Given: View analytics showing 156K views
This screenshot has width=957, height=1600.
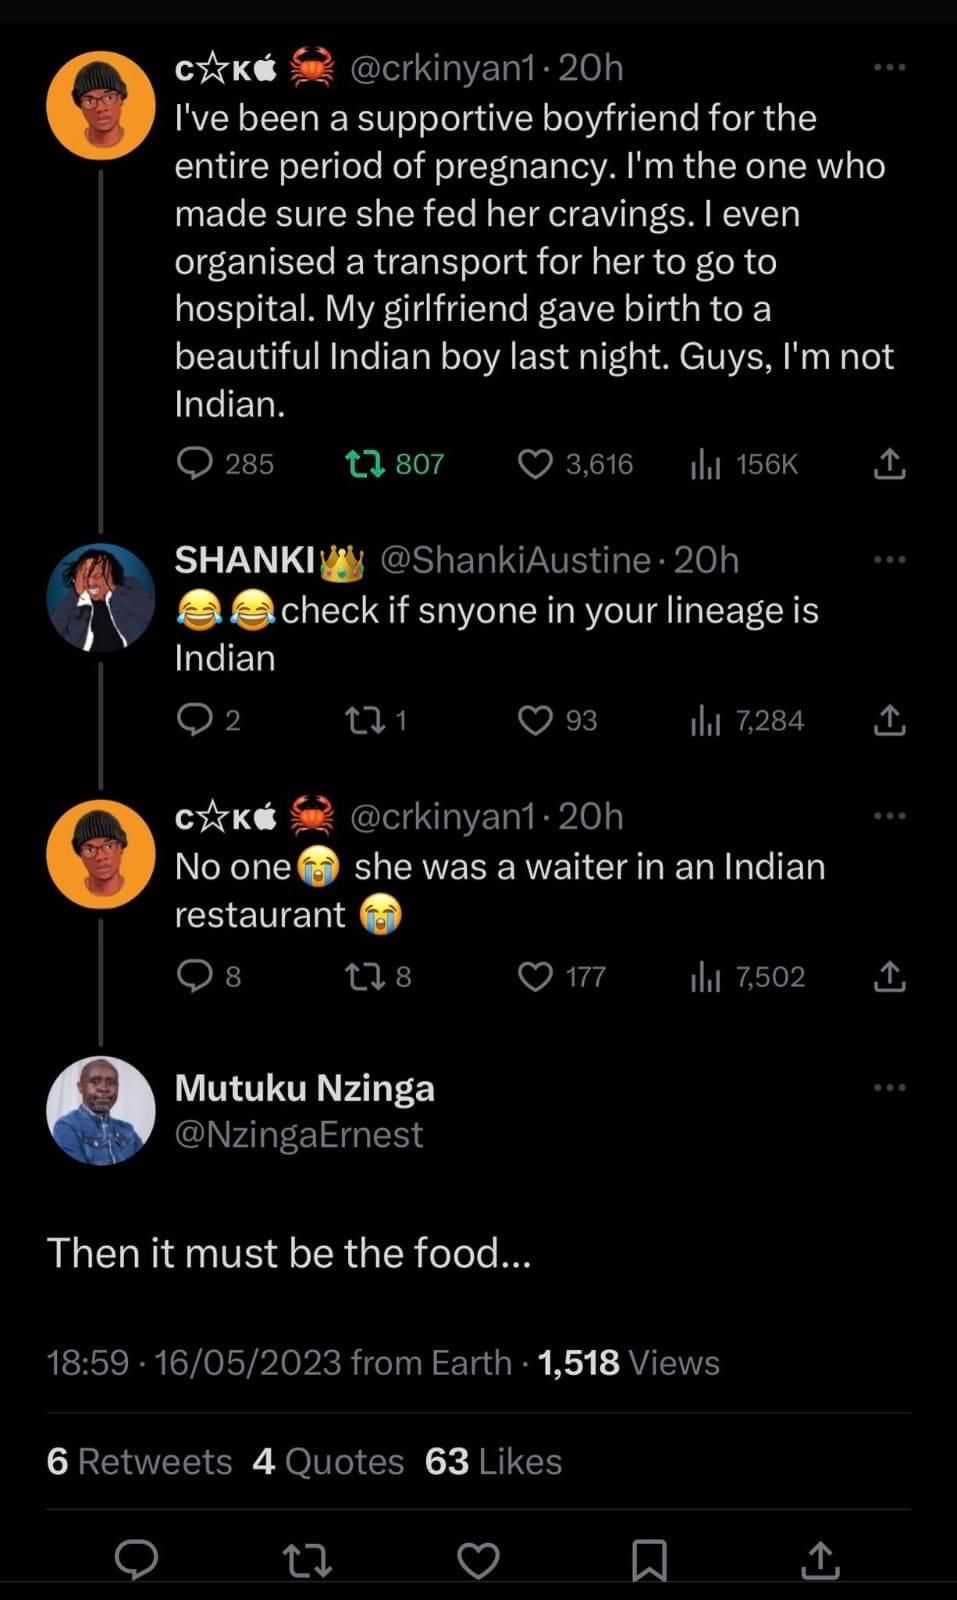Looking at the screenshot, I should click(x=706, y=464).
